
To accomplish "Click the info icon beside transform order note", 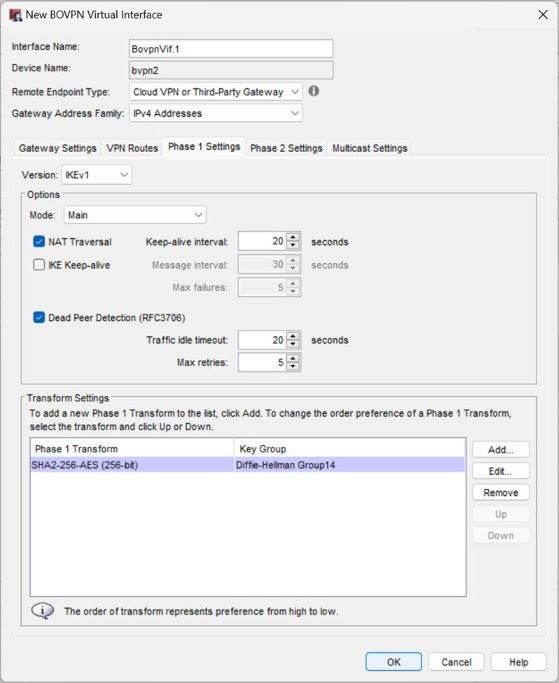I will tap(43, 611).
